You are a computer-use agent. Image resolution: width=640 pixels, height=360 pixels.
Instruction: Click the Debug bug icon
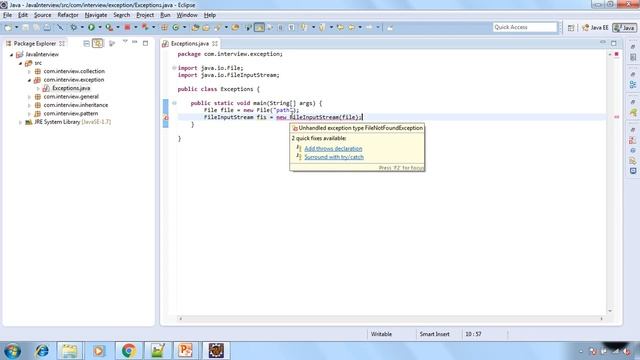pyautogui.click(x=73, y=27)
